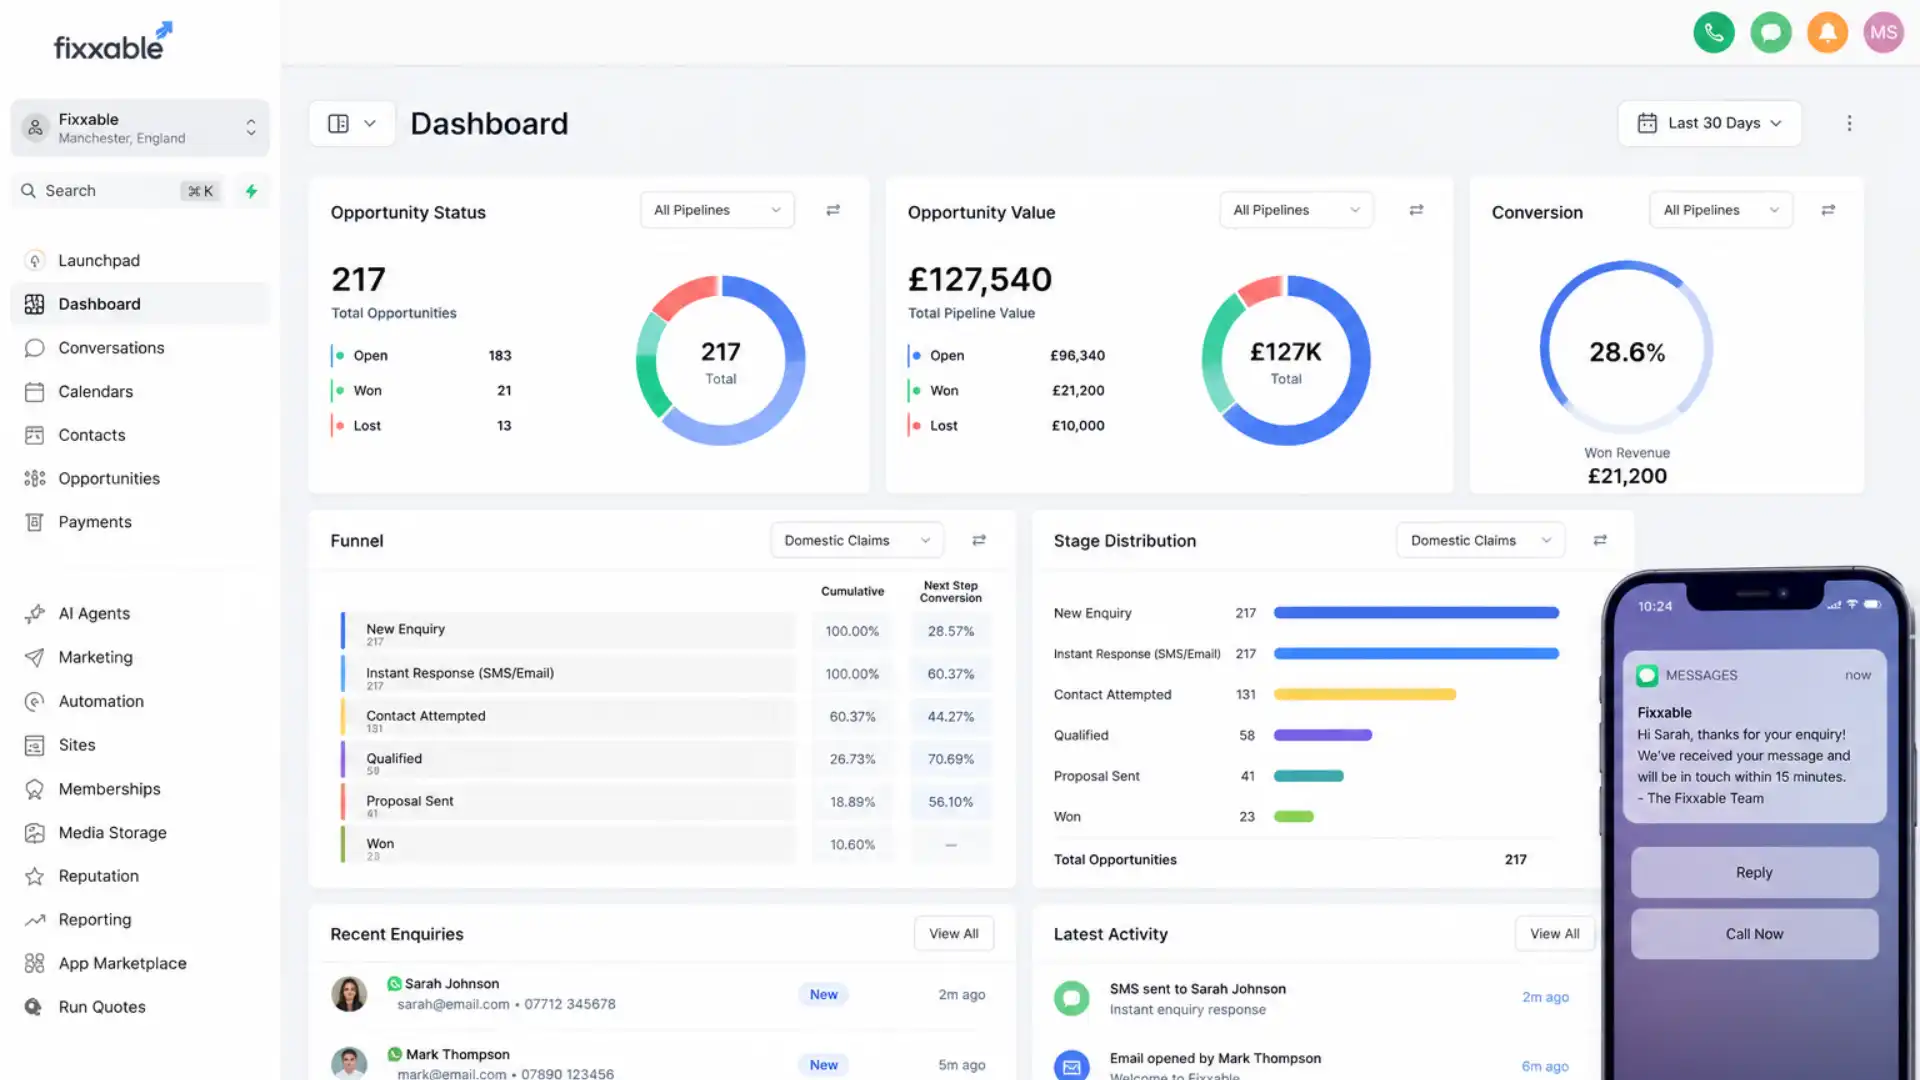
Task: Open Domestic Claims dropdown in Stage Distribution
Action: [1480, 540]
